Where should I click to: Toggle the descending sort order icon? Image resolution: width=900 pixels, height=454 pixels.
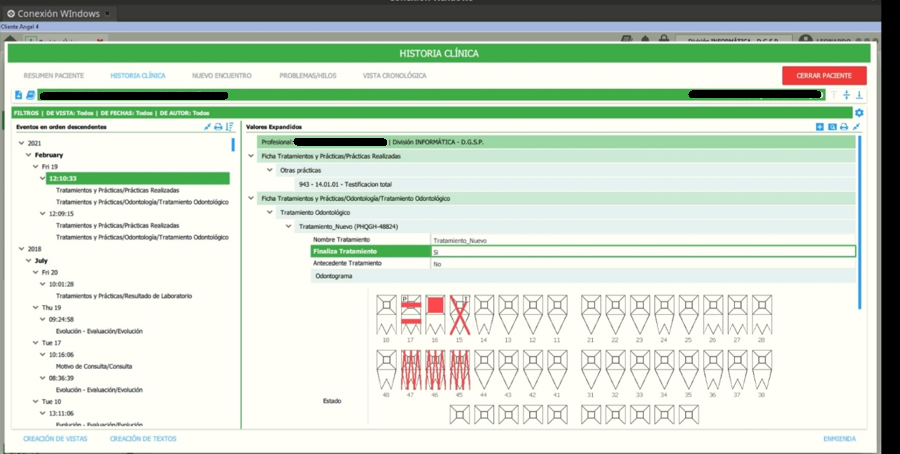[x=230, y=127]
